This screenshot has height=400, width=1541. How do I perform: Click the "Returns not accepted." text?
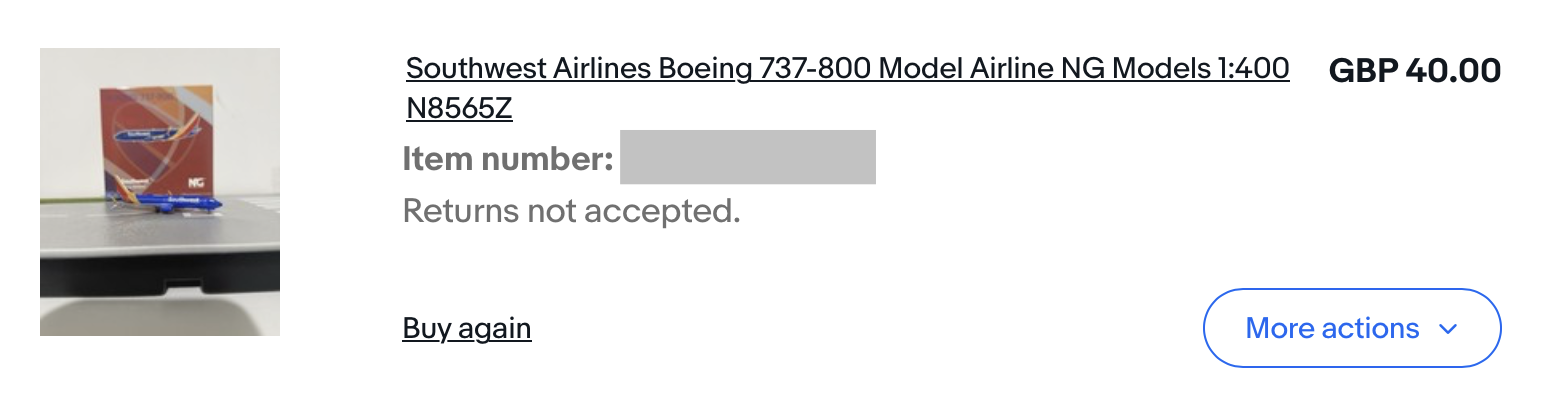571,211
